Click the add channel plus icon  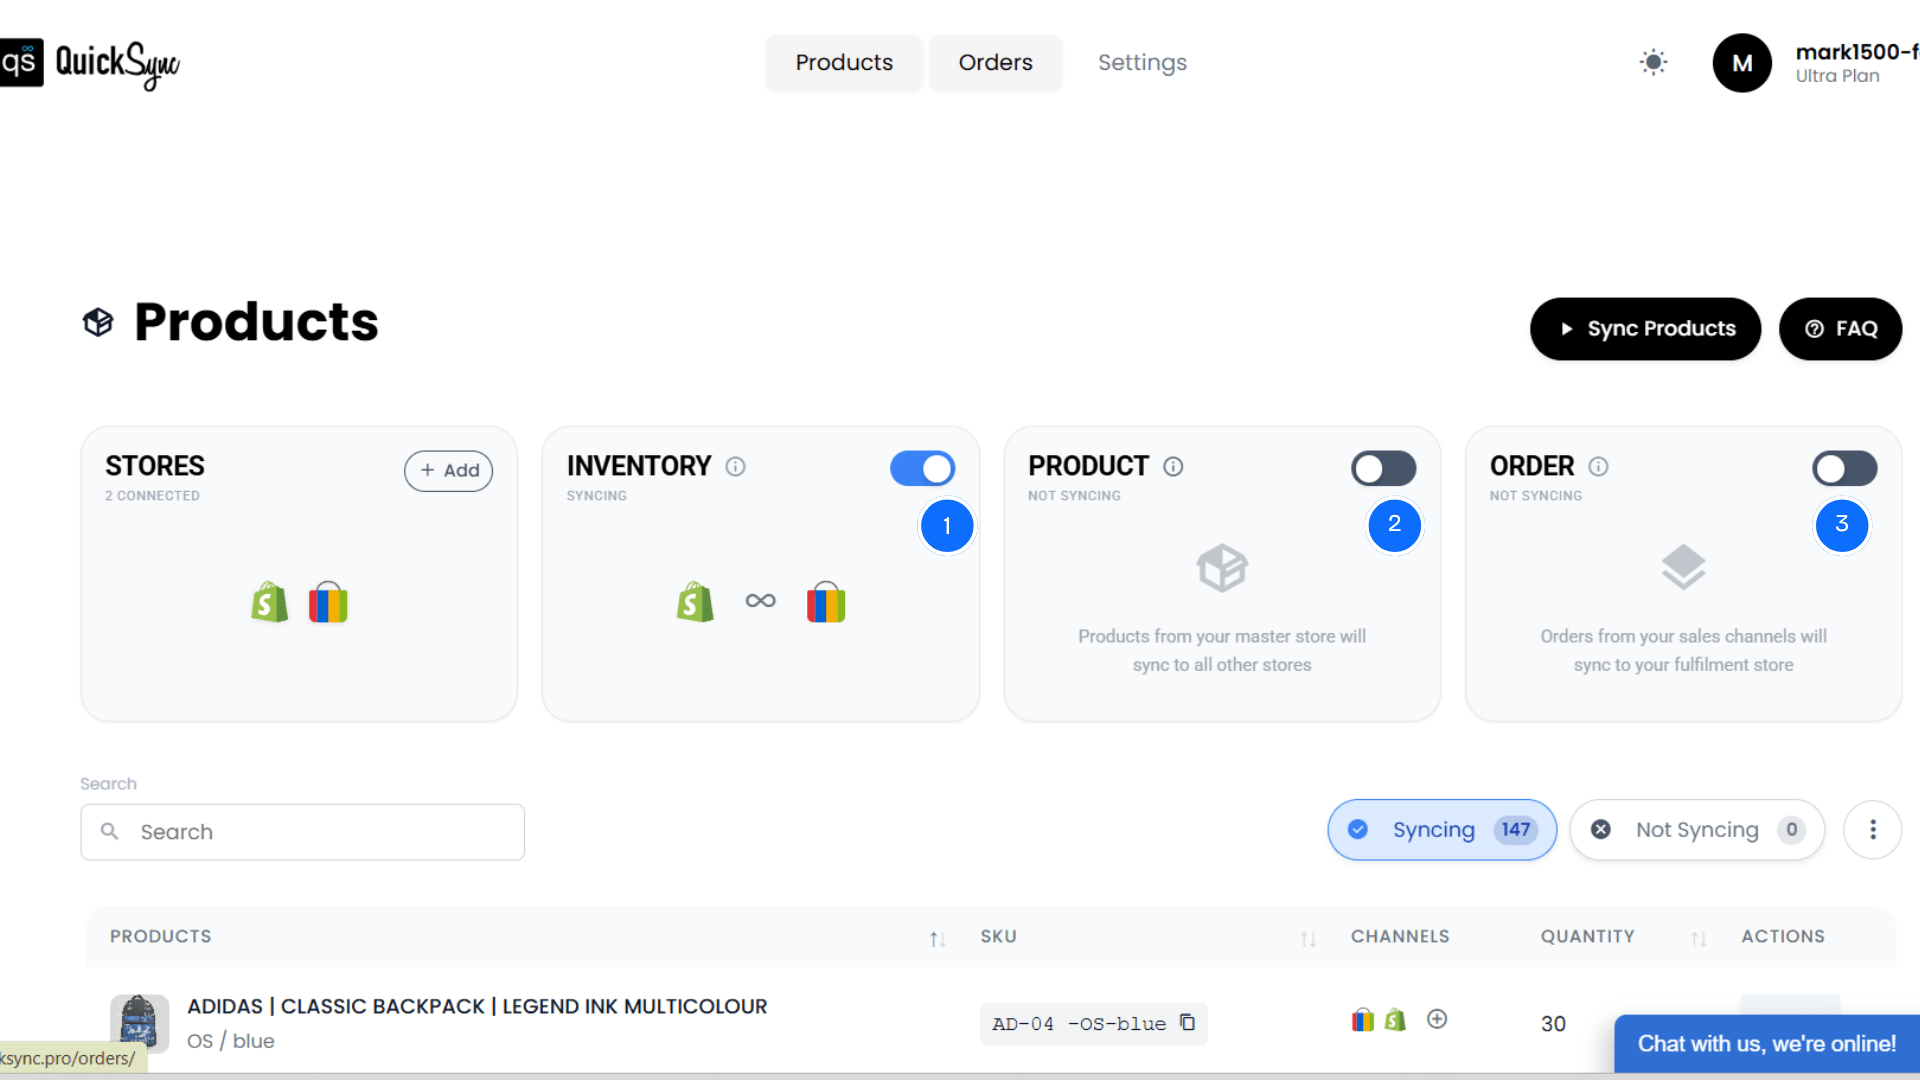(x=1436, y=1019)
